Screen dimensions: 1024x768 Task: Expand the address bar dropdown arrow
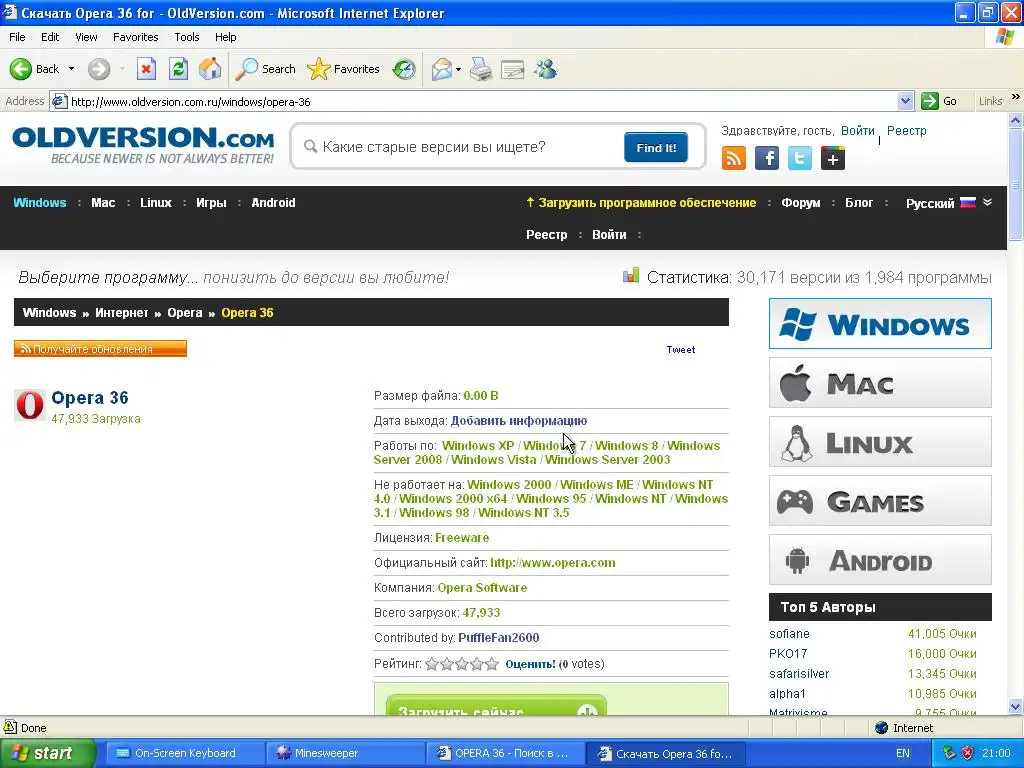[905, 101]
